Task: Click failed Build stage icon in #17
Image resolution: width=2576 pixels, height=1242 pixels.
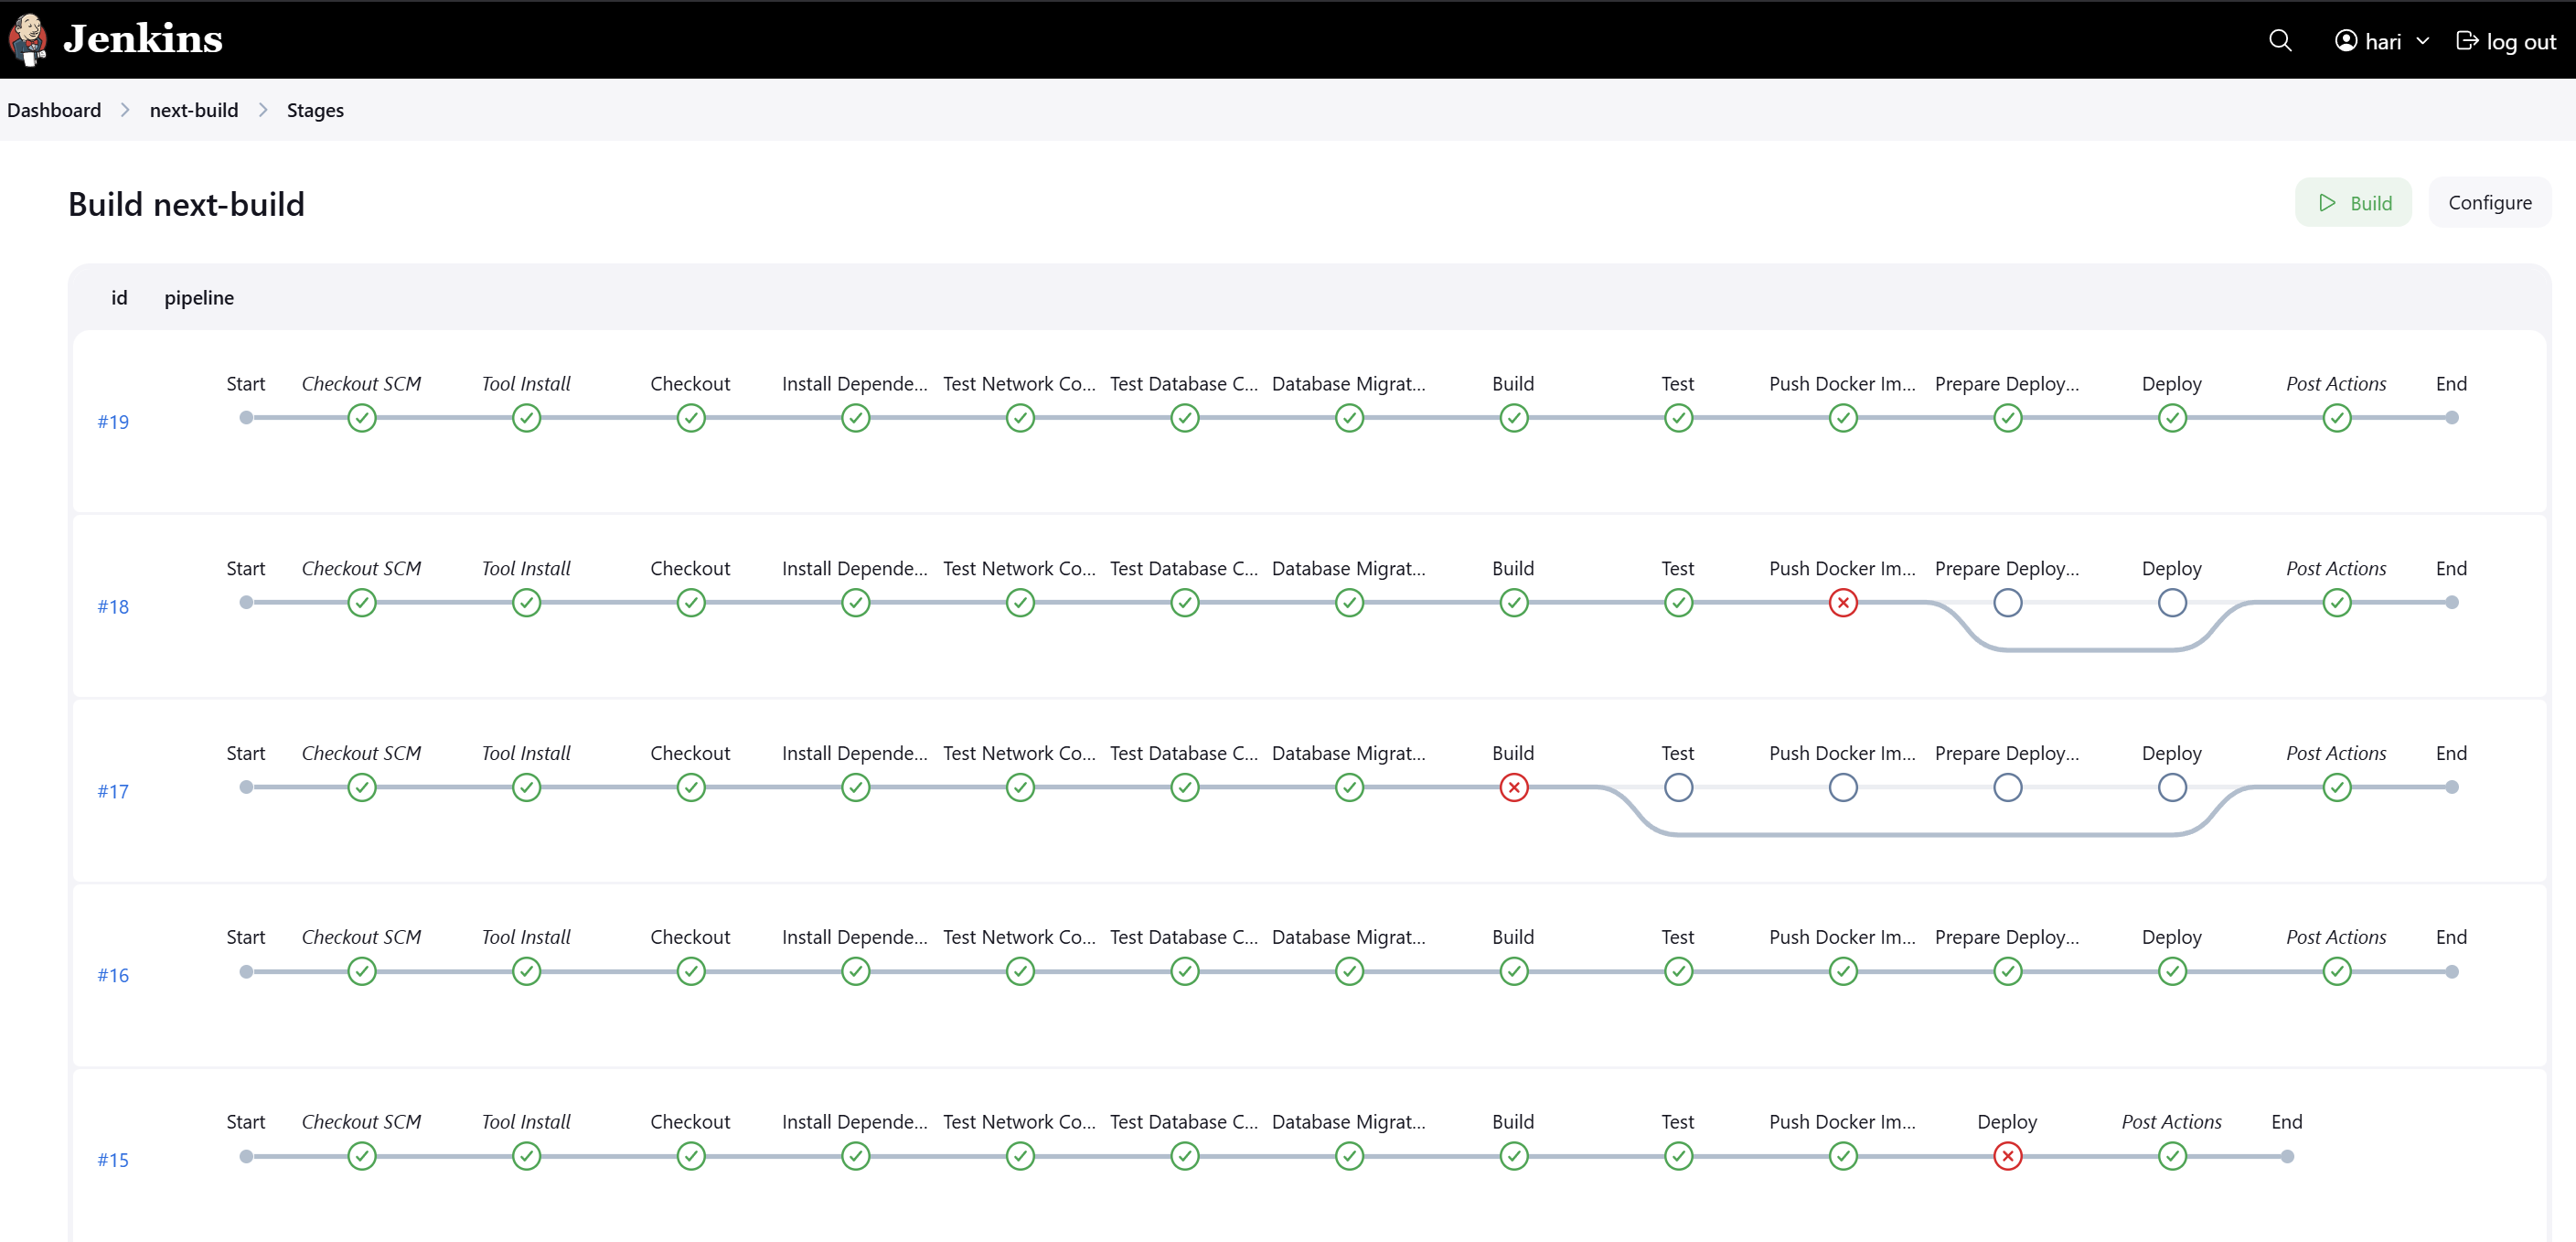Action: (1514, 788)
